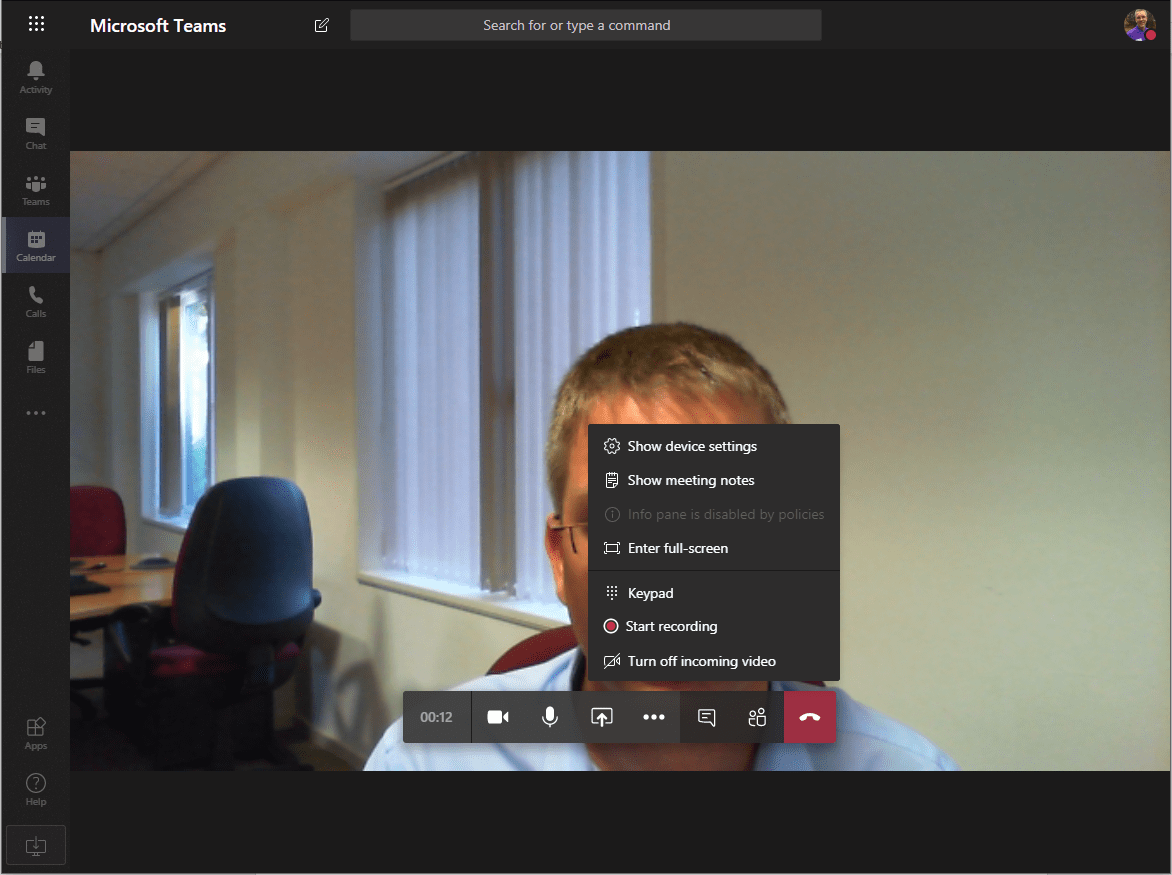Show more apps in sidebar
1172x875 pixels.
36,412
